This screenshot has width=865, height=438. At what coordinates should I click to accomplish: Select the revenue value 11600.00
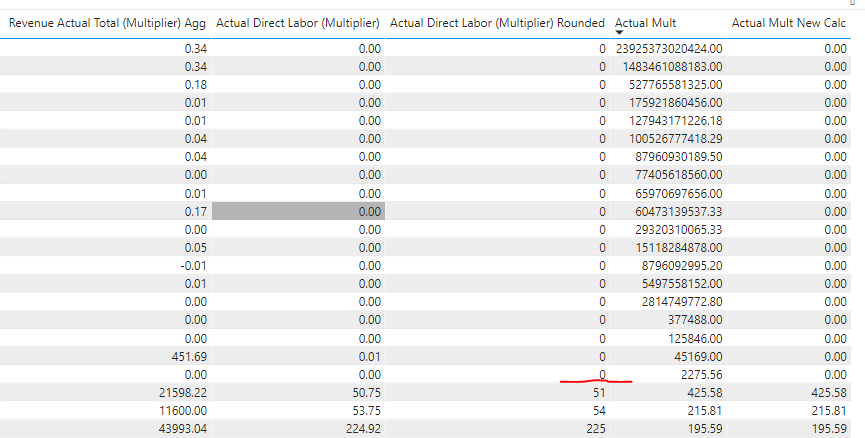coord(183,411)
